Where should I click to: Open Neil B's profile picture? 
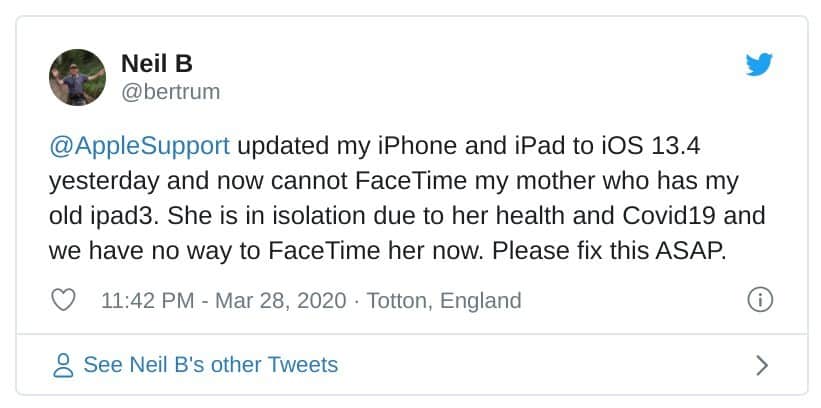(78, 78)
